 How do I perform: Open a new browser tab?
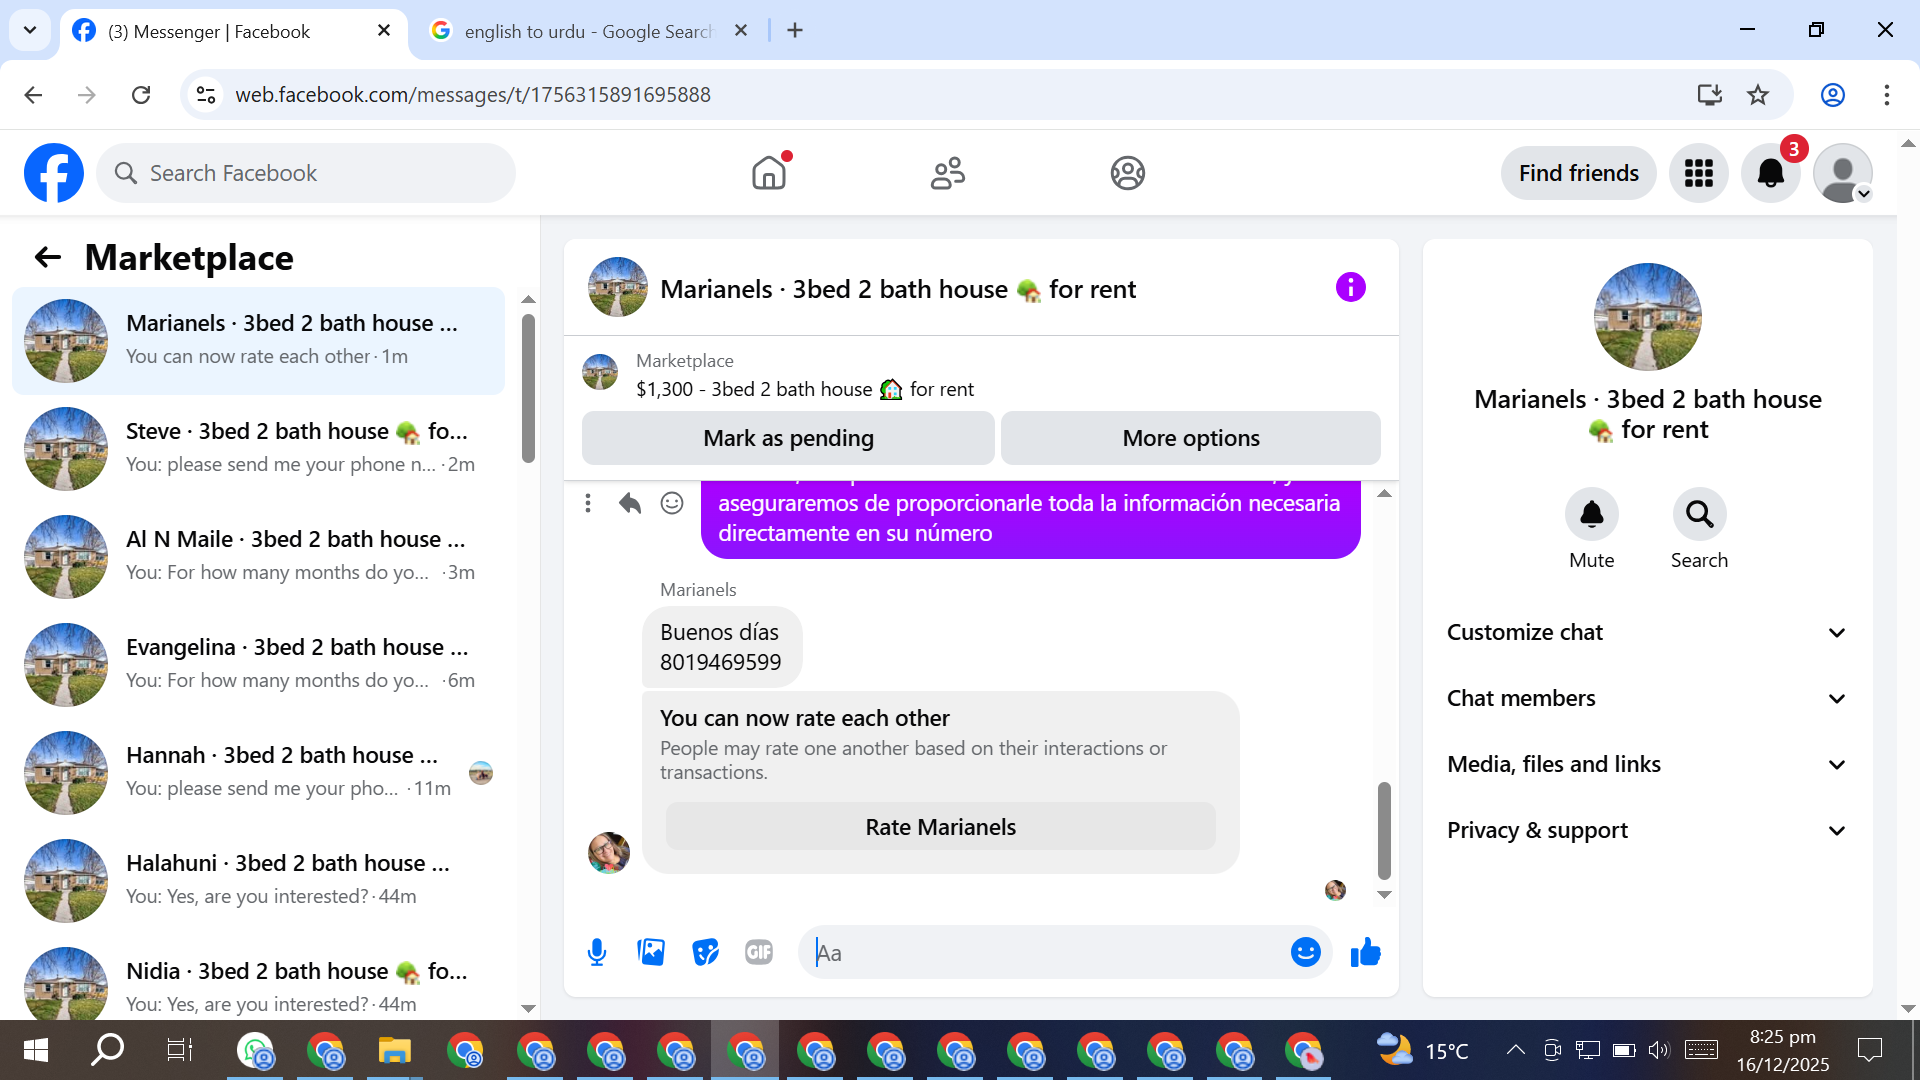click(x=795, y=31)
